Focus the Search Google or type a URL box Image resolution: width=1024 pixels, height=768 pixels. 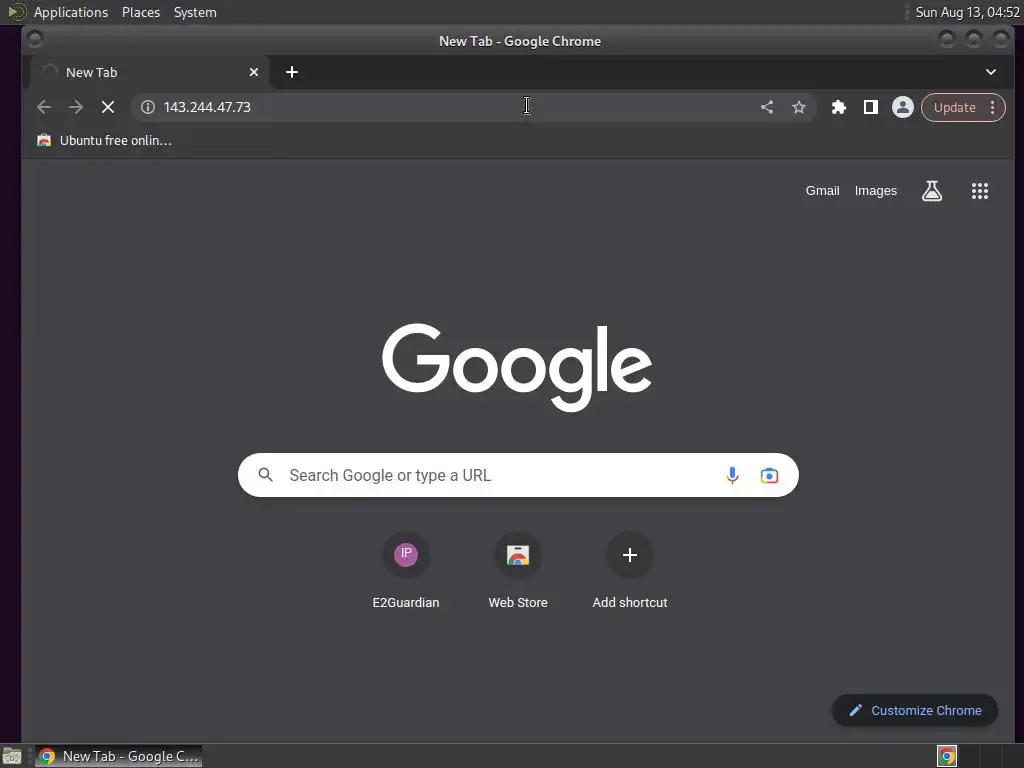(x=518, y=475)
